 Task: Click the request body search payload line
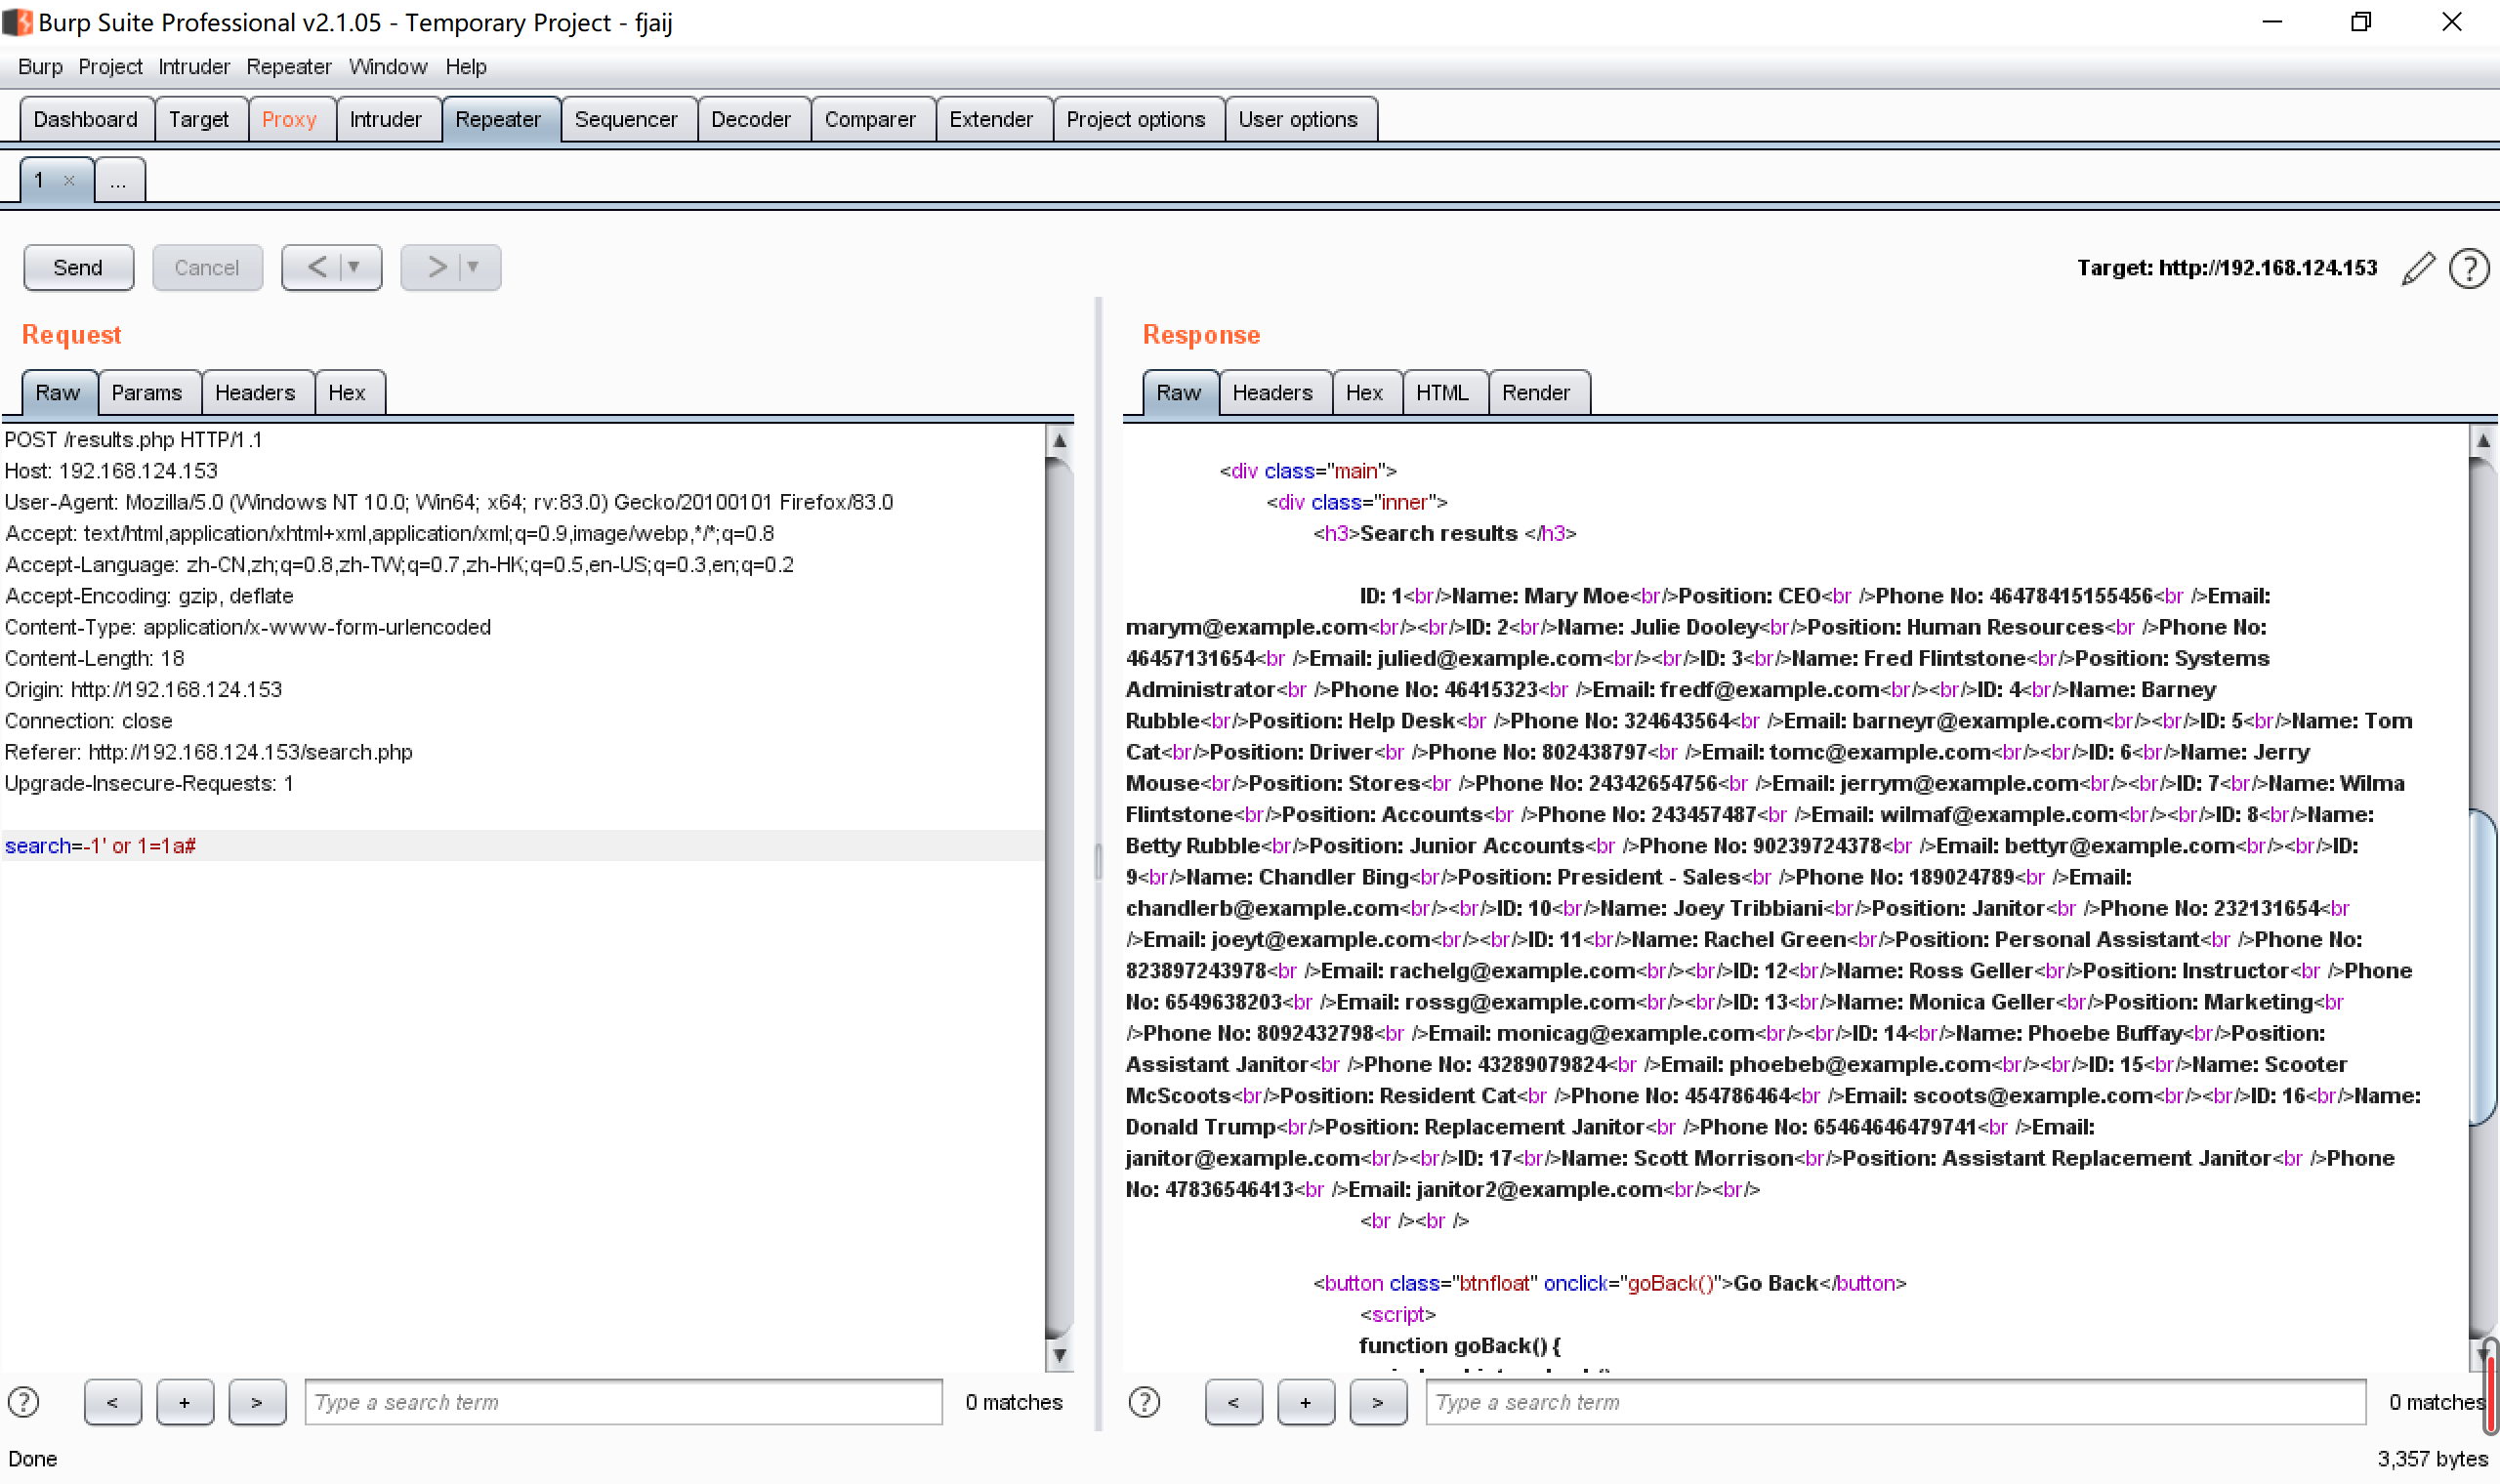point(522,846)
